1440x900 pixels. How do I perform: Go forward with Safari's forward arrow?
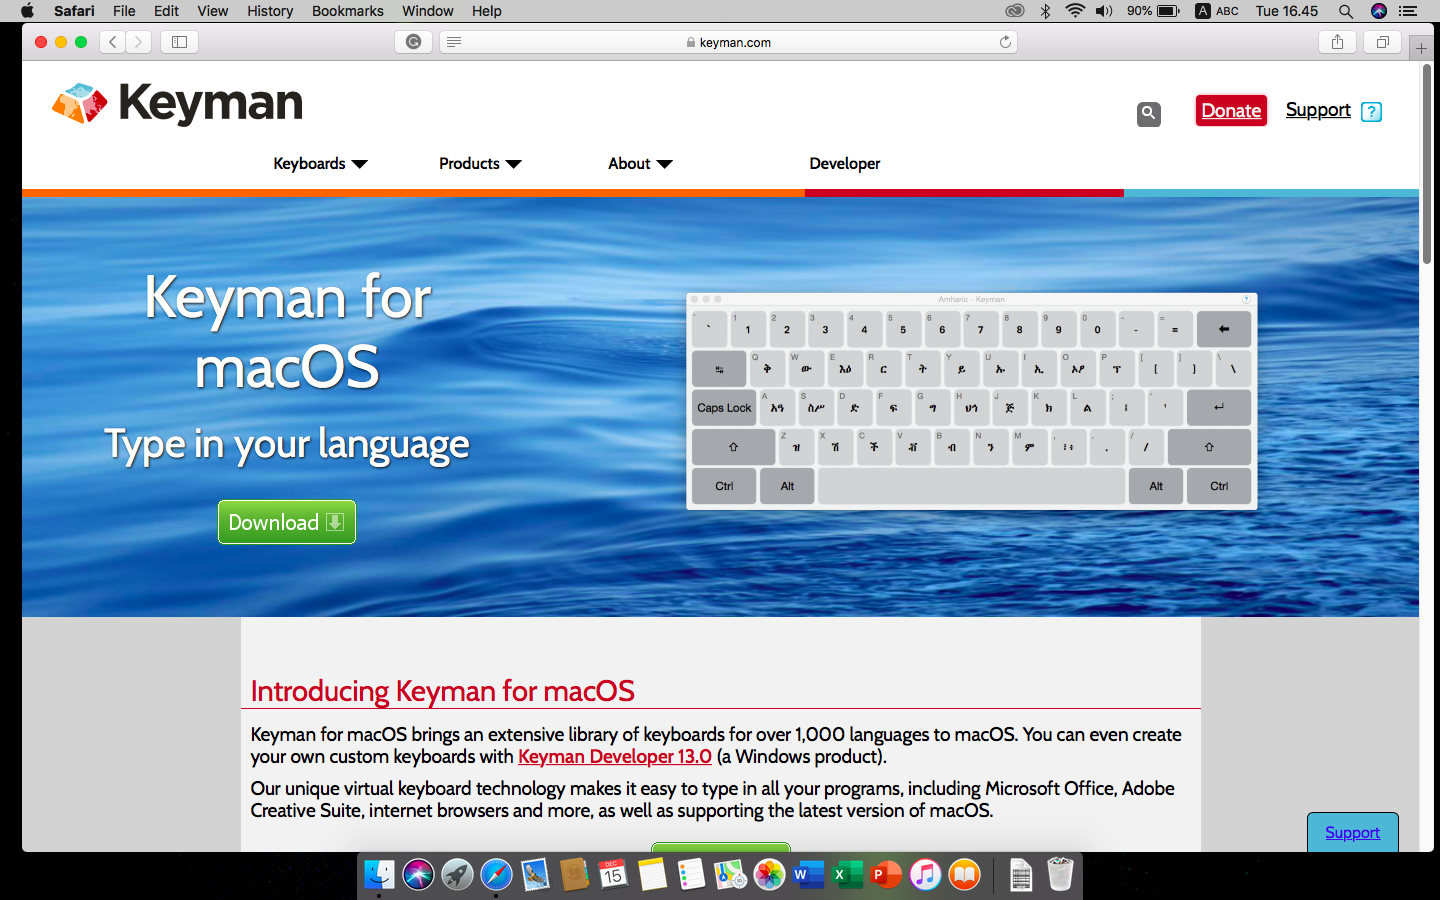[x=138, y=42]
